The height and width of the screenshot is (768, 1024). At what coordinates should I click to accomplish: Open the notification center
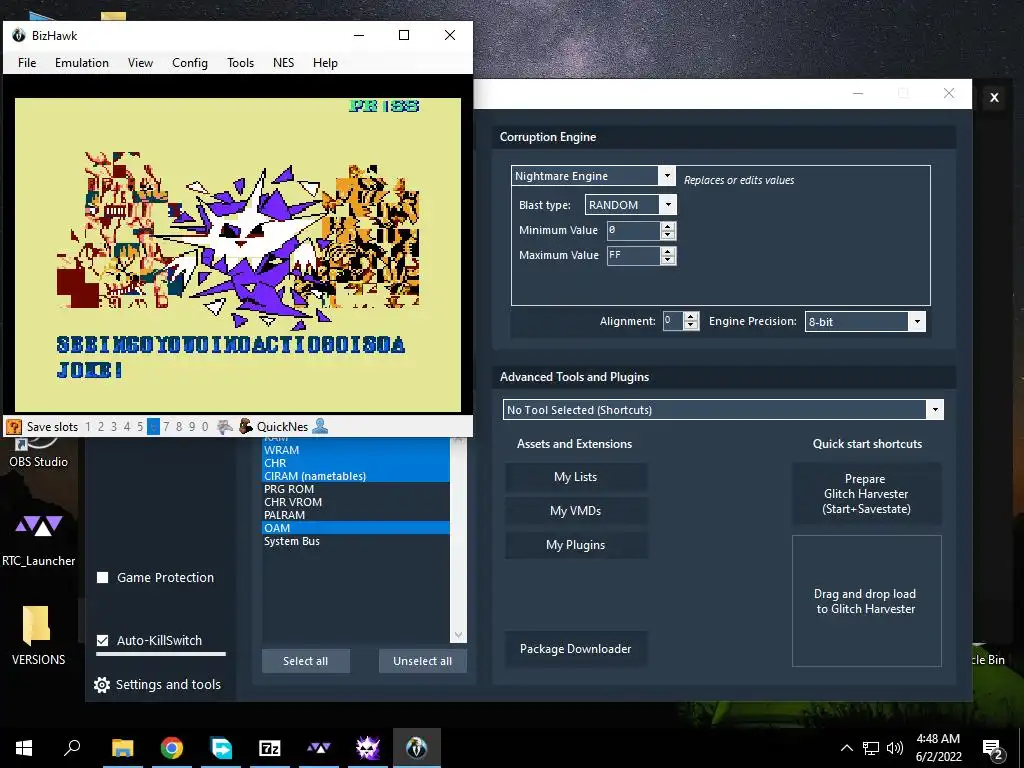click(x=993, y=749)
